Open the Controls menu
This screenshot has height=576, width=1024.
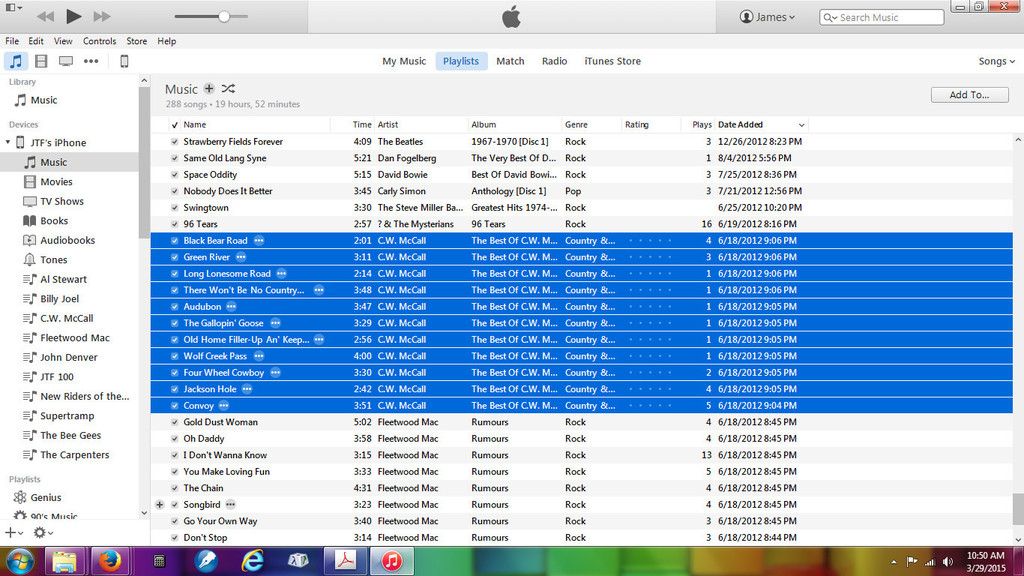point(99,41)
